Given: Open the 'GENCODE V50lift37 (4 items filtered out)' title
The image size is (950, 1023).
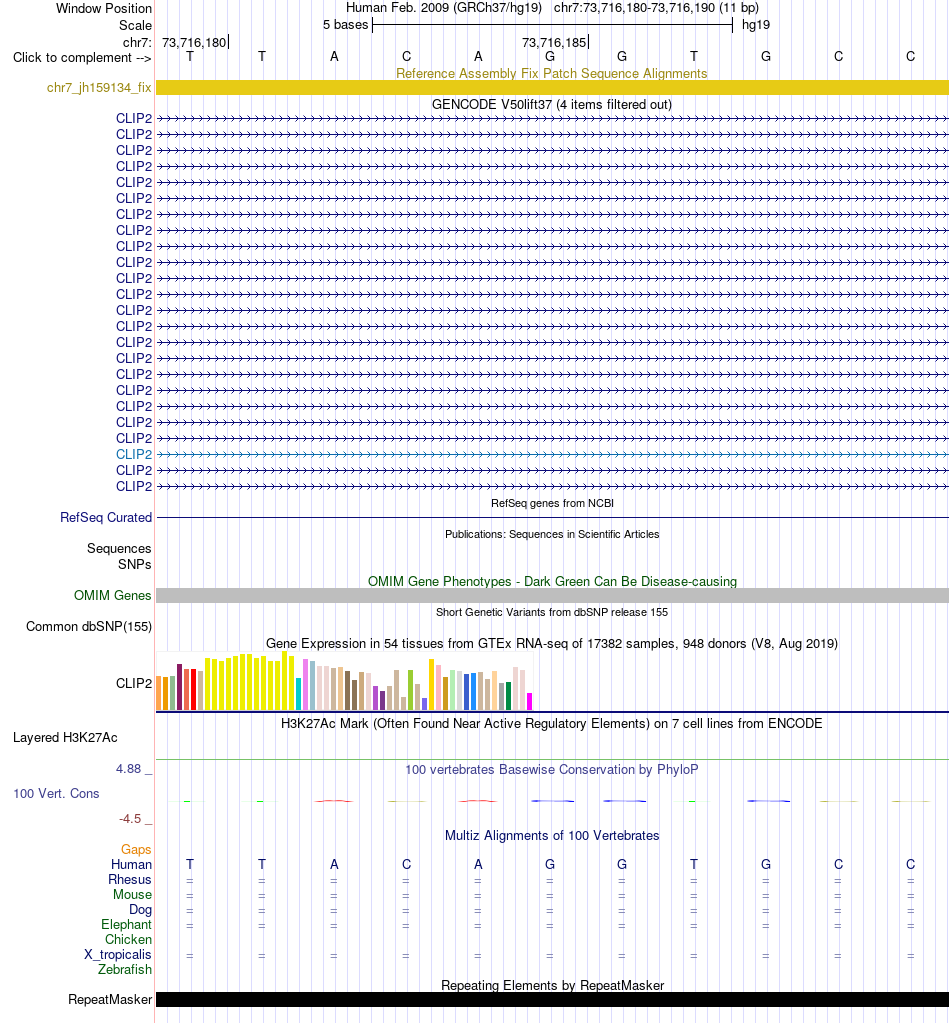Looking at the screenshot, I should click(552, 104).
